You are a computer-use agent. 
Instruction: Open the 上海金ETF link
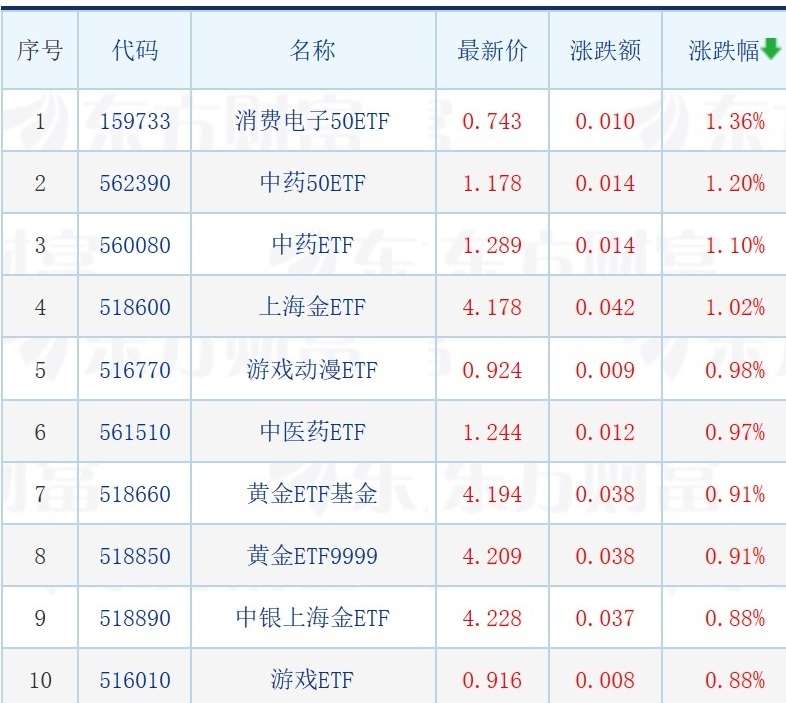313,307
